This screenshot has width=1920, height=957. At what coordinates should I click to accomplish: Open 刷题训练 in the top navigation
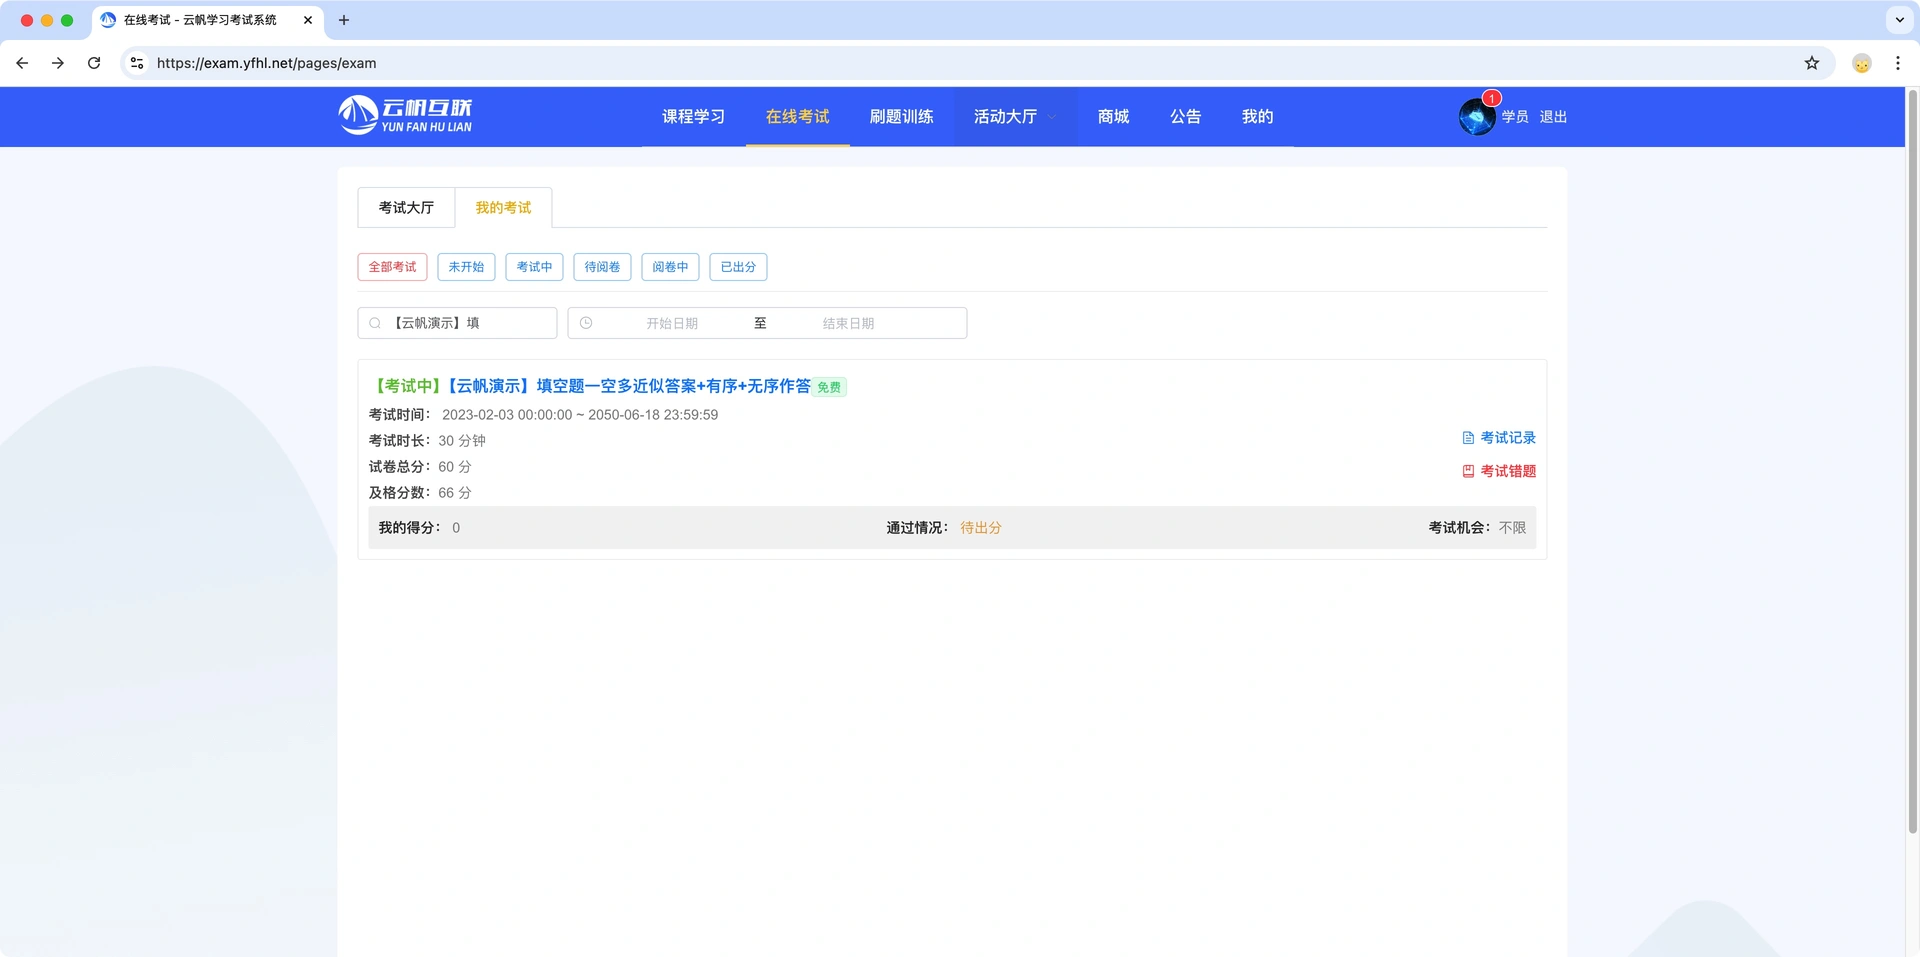tap(901, 117)
